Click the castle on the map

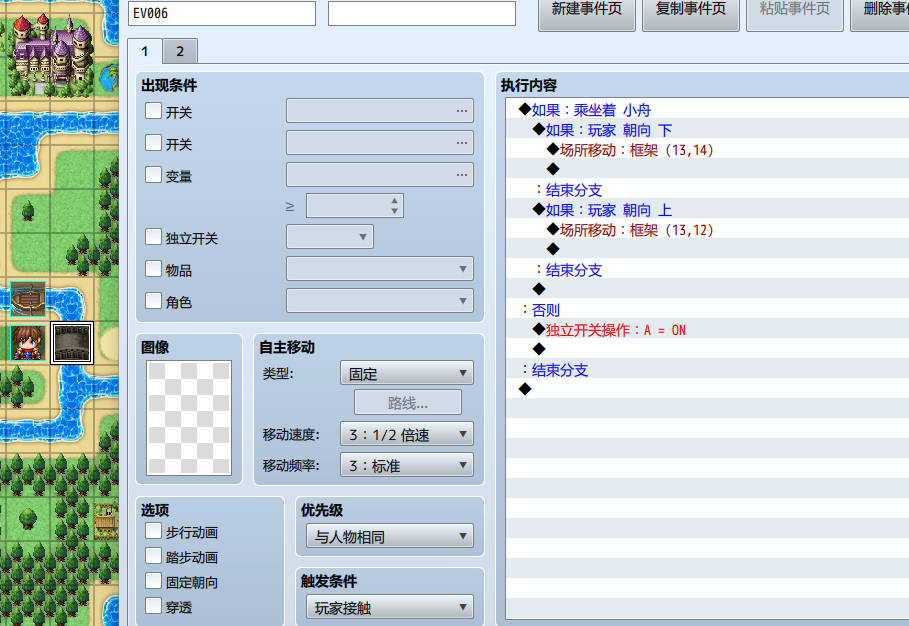[x=52, y=55]
